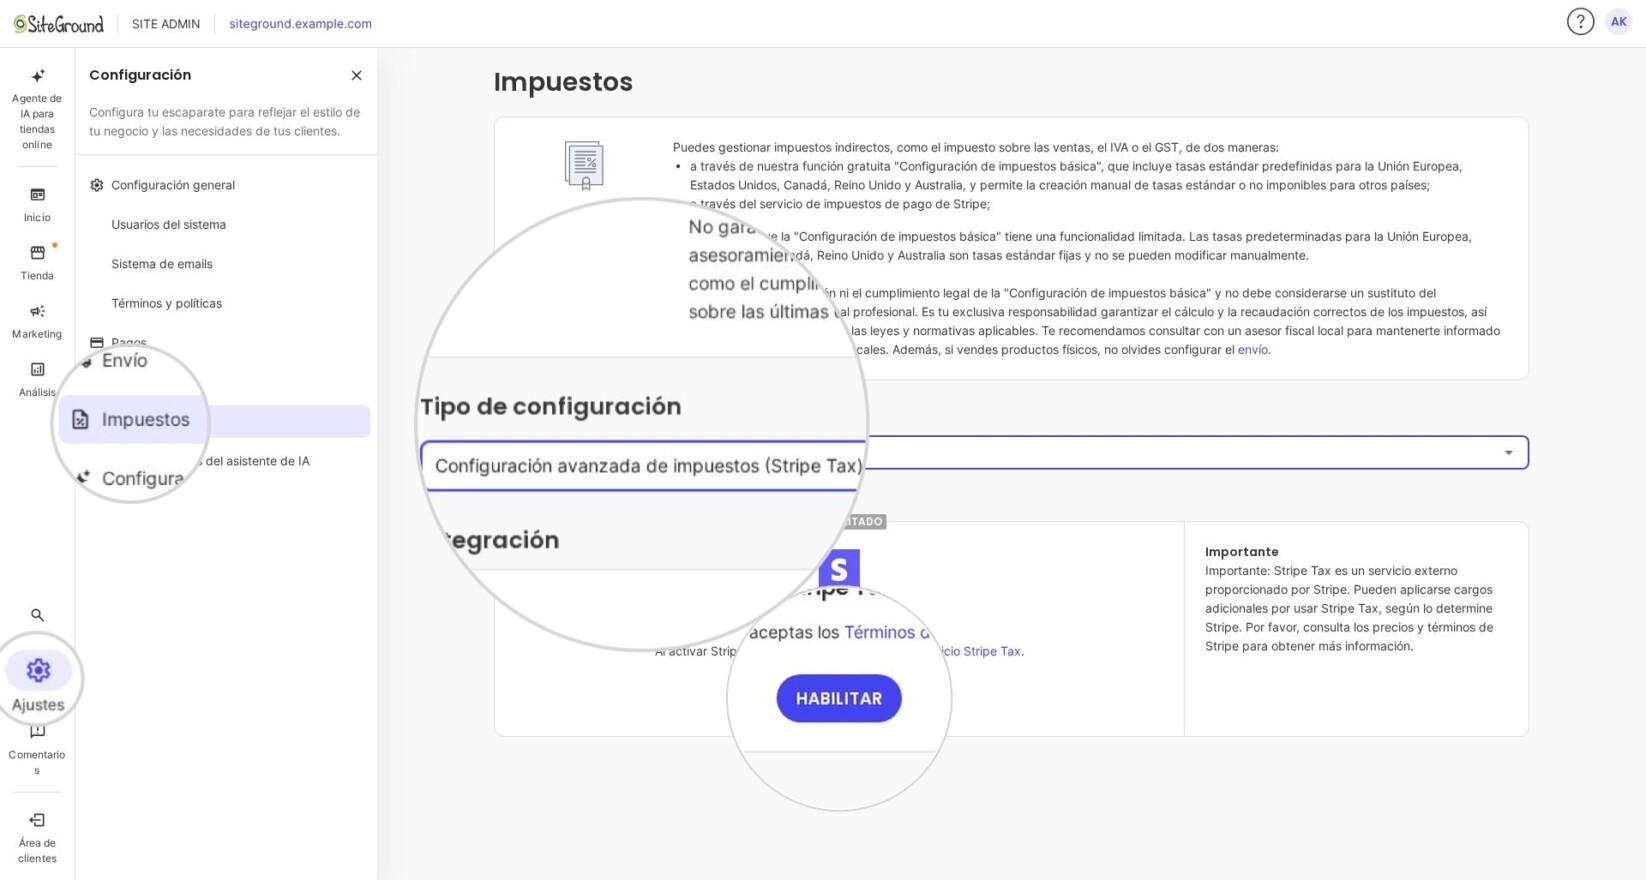Viewport: 1646px width, 880px height.
Task: Open the Tienda section
Action: 37,262
